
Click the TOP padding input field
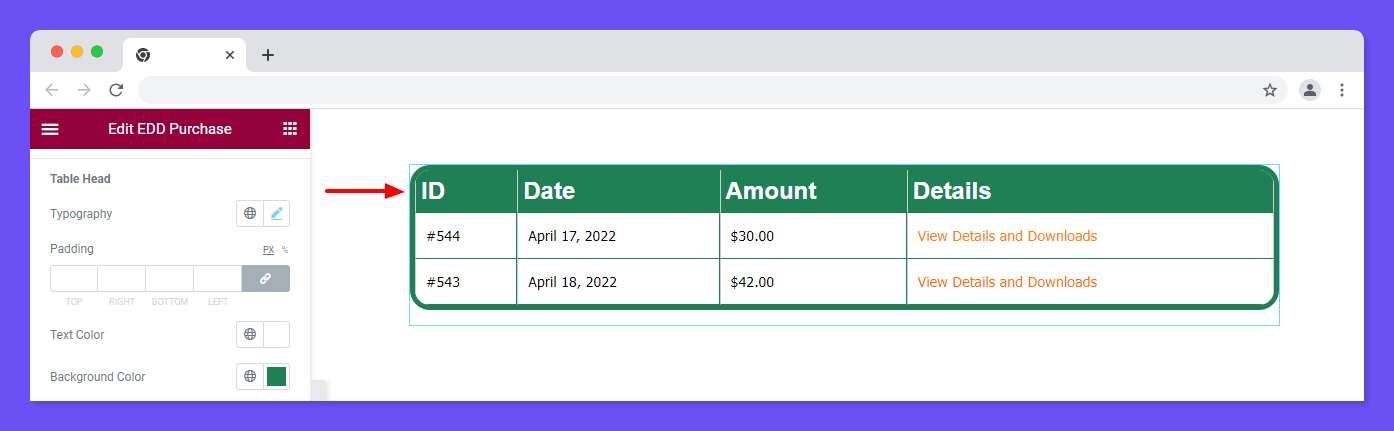coord(74,278)
